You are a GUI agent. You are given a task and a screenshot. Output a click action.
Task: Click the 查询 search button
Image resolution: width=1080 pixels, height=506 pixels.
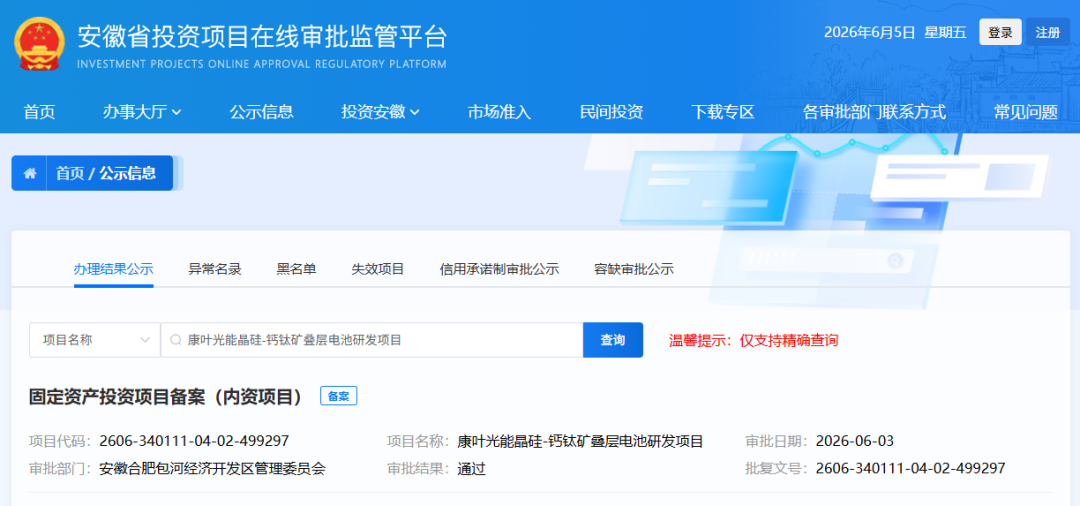click(x=613, y=340)
